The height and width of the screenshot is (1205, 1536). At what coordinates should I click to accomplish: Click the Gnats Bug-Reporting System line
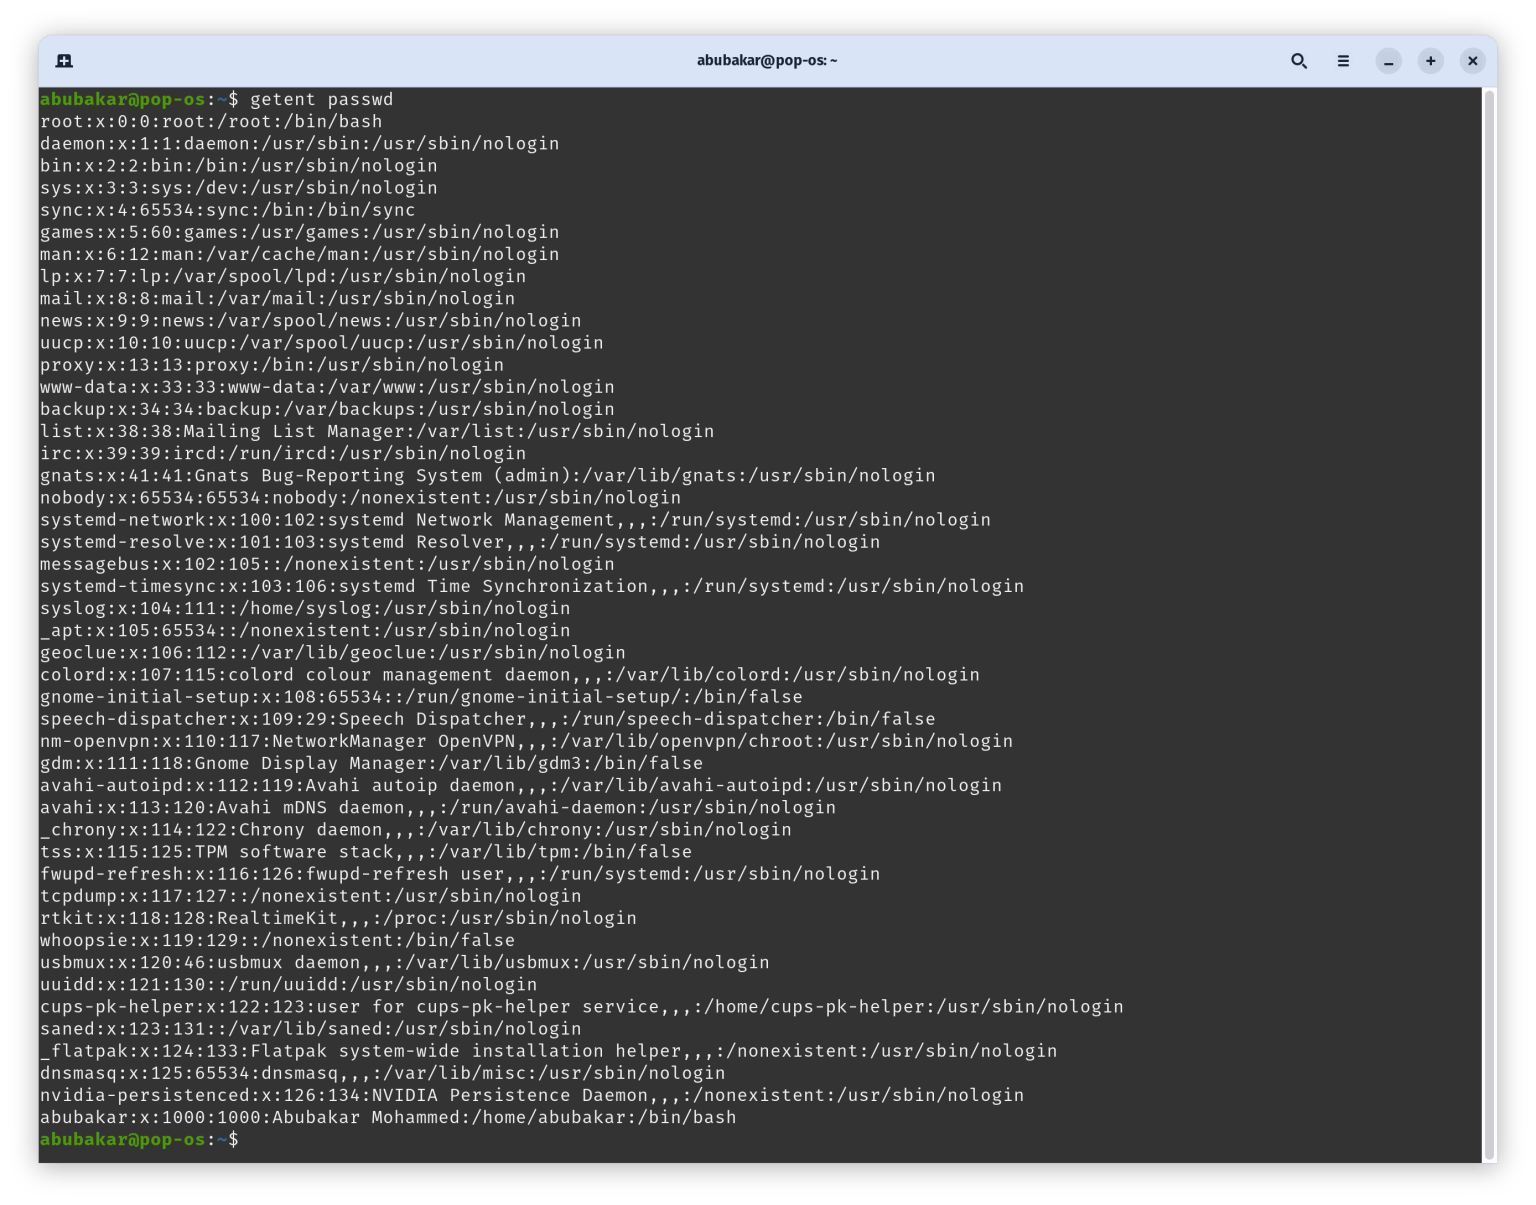click(488, 475)
